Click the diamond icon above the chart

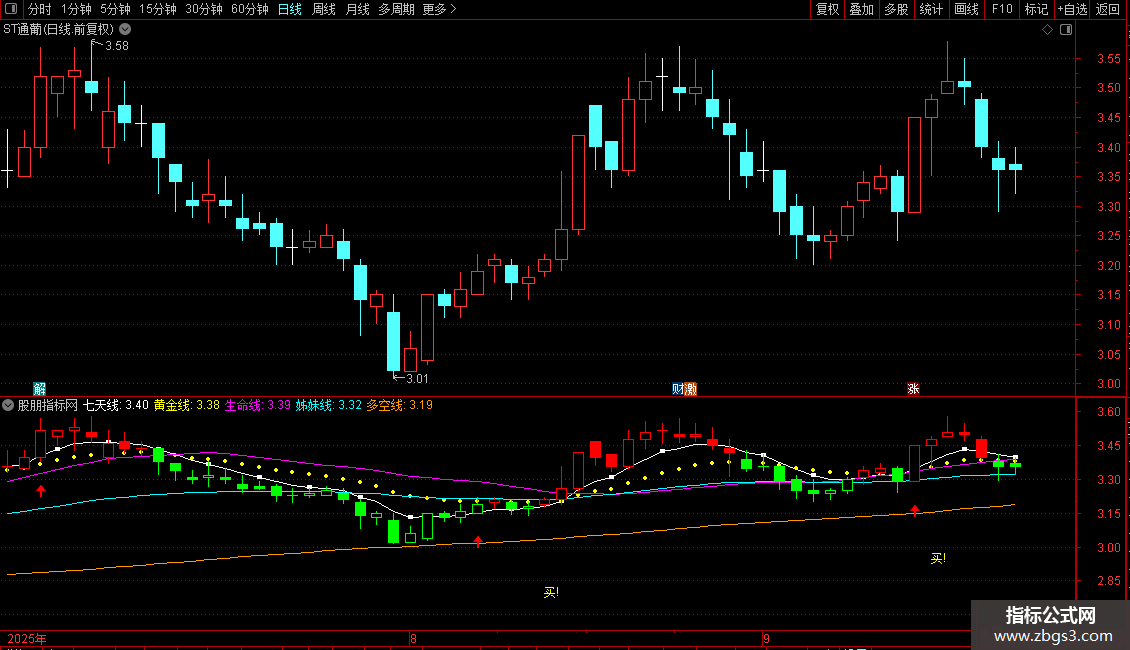(x=1048, y=30)
